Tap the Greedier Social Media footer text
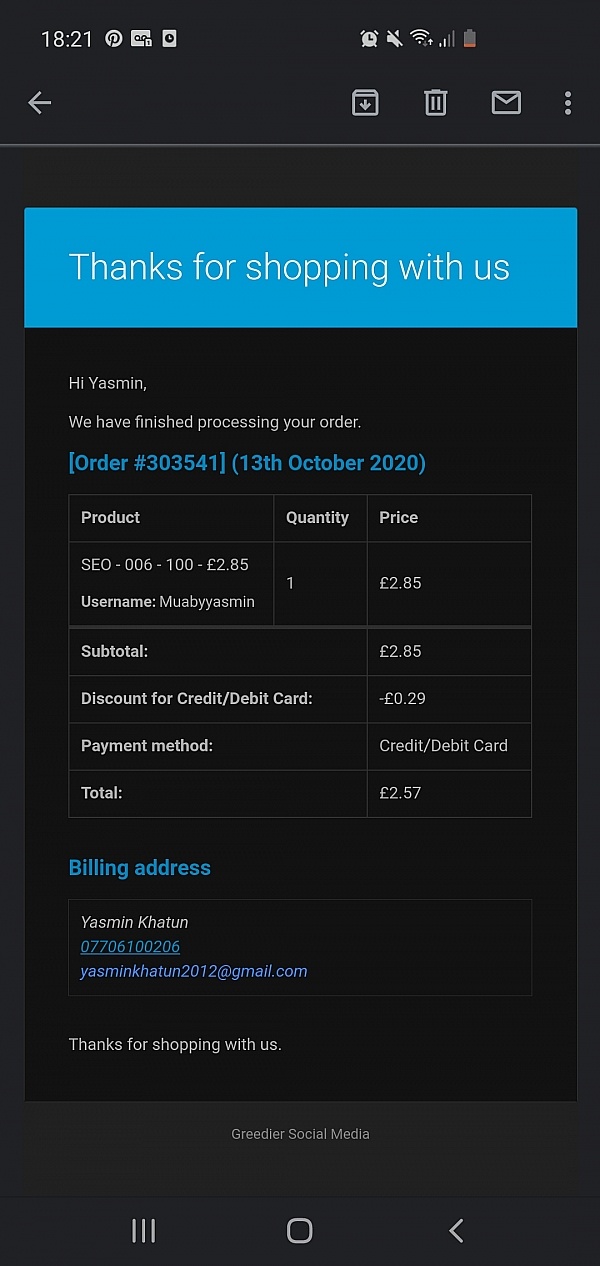The height and width of the screenshot is (1266, 600). click(x=300, y=1134)
